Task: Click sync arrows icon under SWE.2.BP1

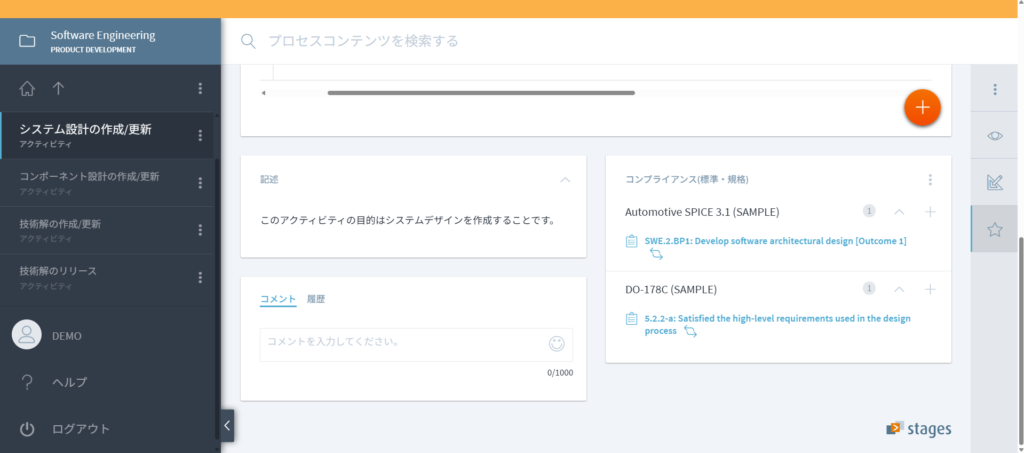Action: (656, 255)
